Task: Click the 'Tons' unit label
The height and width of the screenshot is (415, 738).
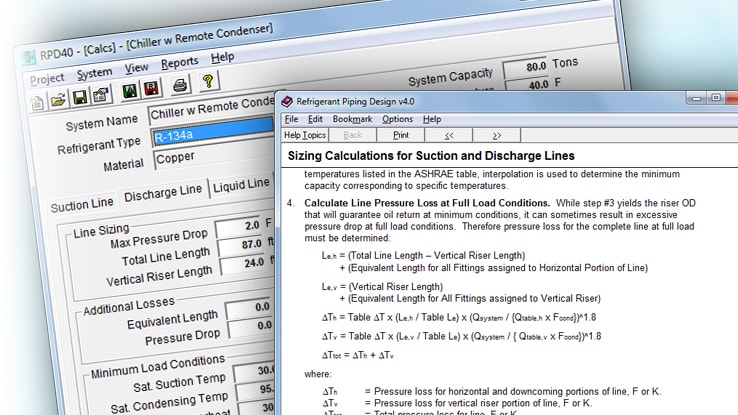Action: [565, 63]
